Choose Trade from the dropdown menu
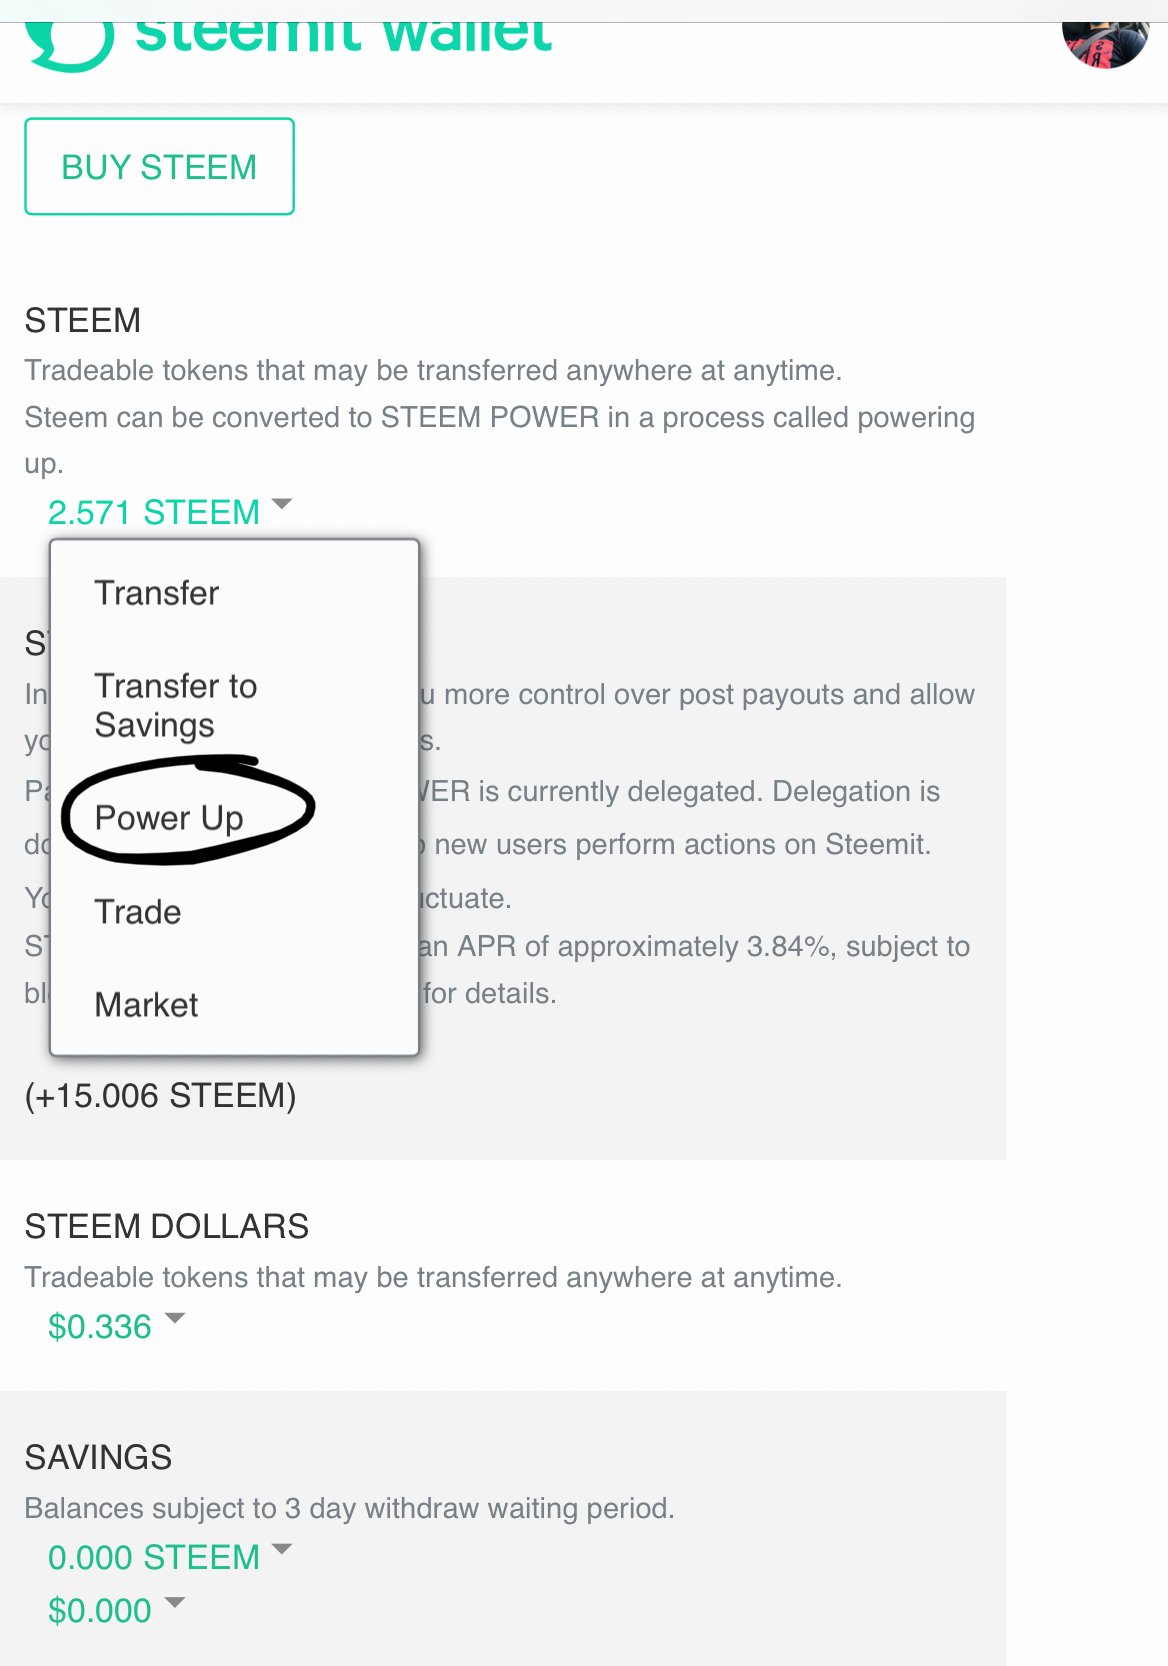1168x1666 pixels. tap(138, 912)
